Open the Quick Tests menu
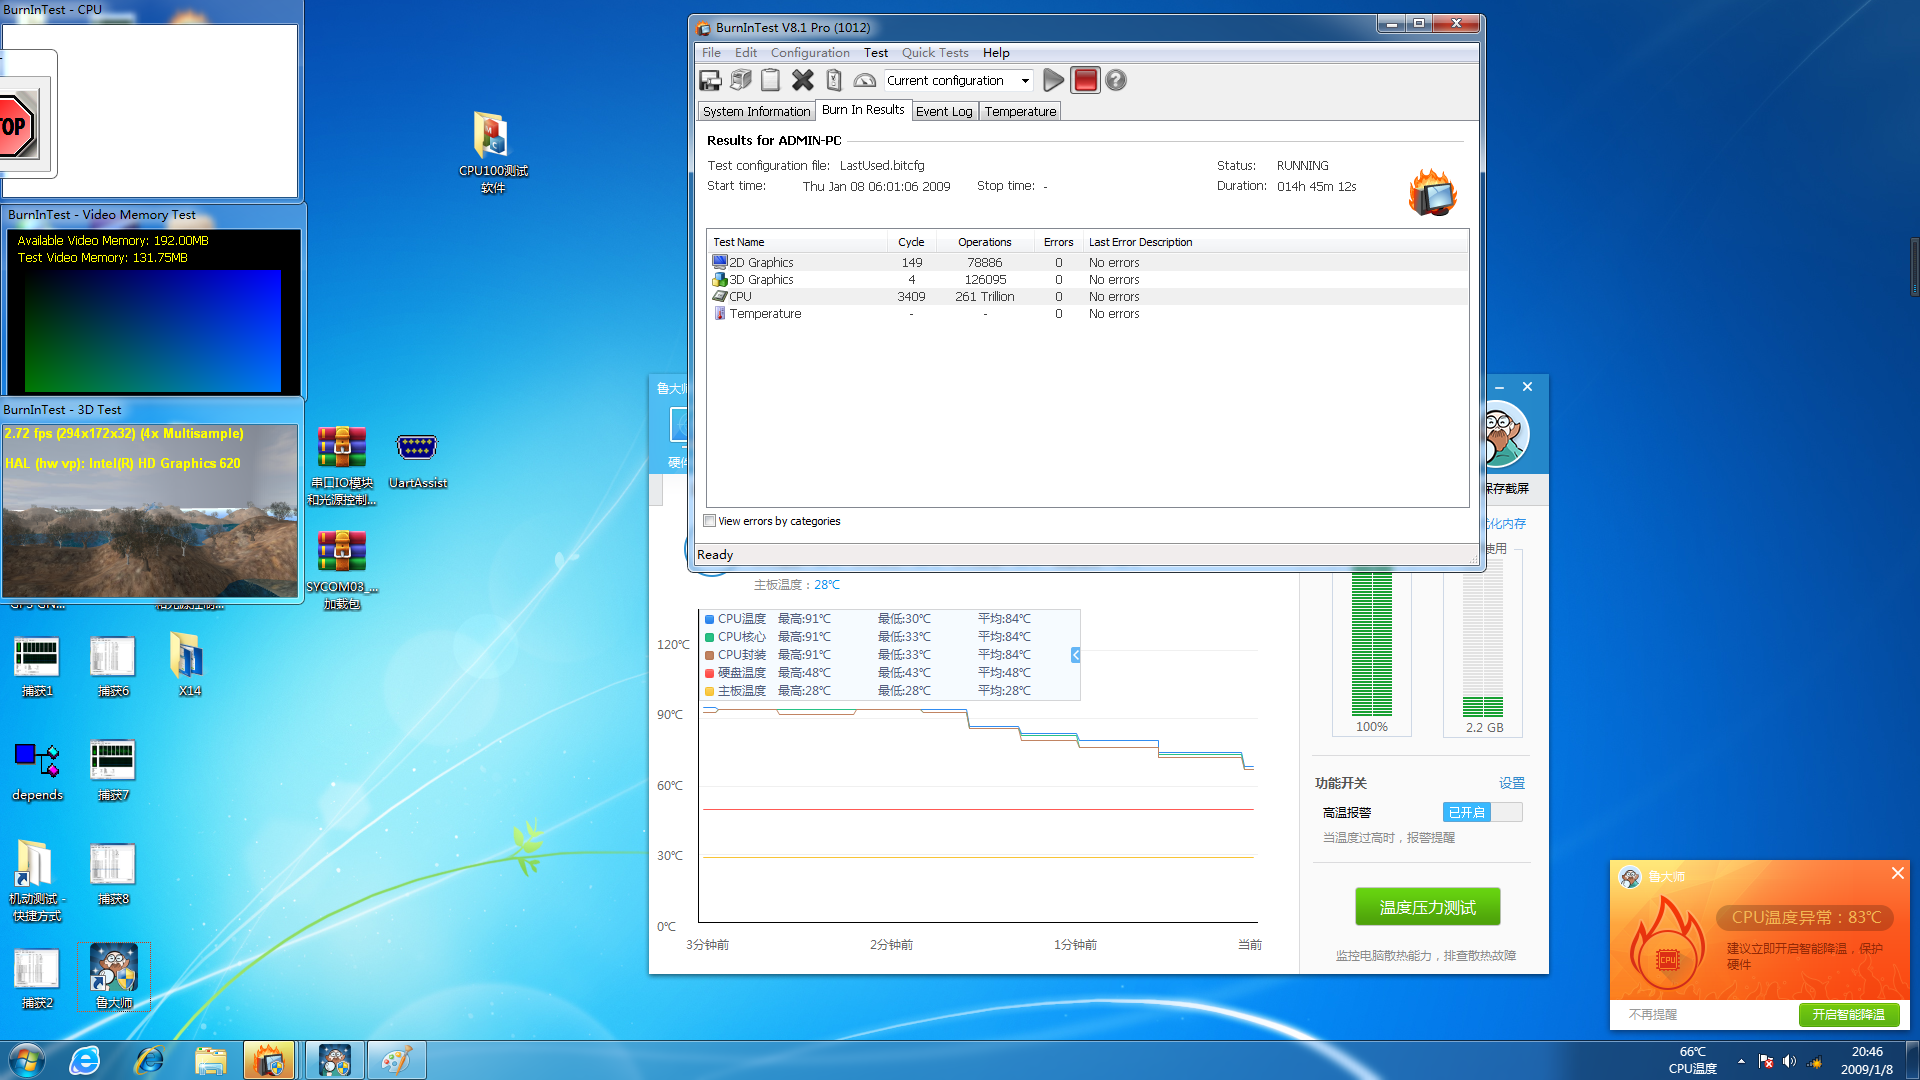Screen dimensions: 1920x1080 click(934, 53)
